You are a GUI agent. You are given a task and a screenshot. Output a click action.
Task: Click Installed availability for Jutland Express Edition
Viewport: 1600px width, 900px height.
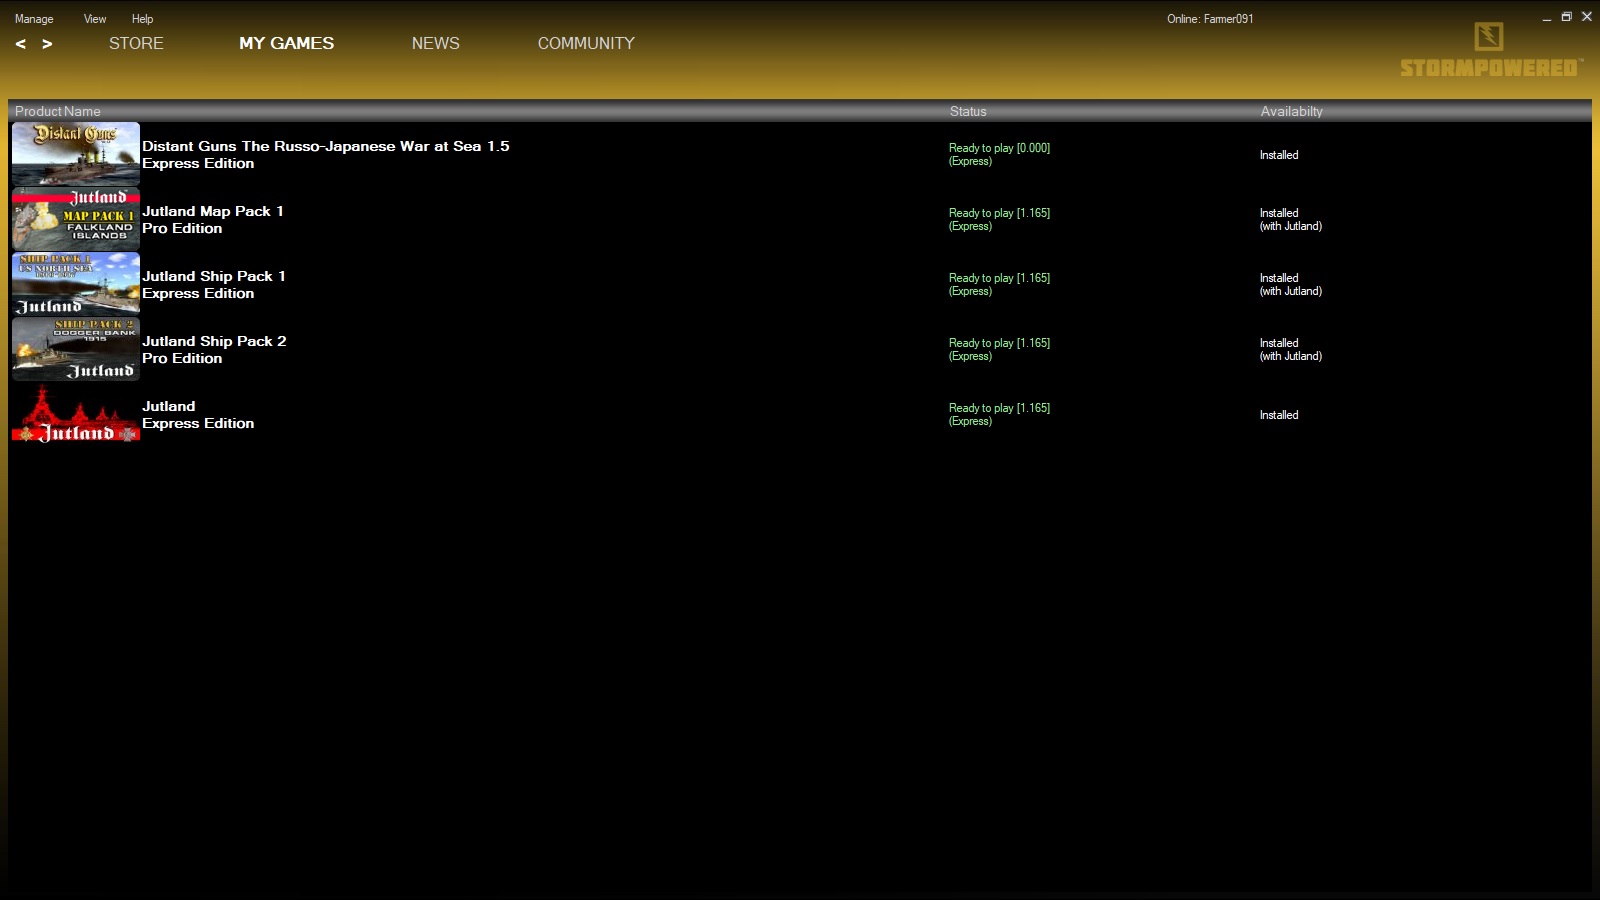1279,415
